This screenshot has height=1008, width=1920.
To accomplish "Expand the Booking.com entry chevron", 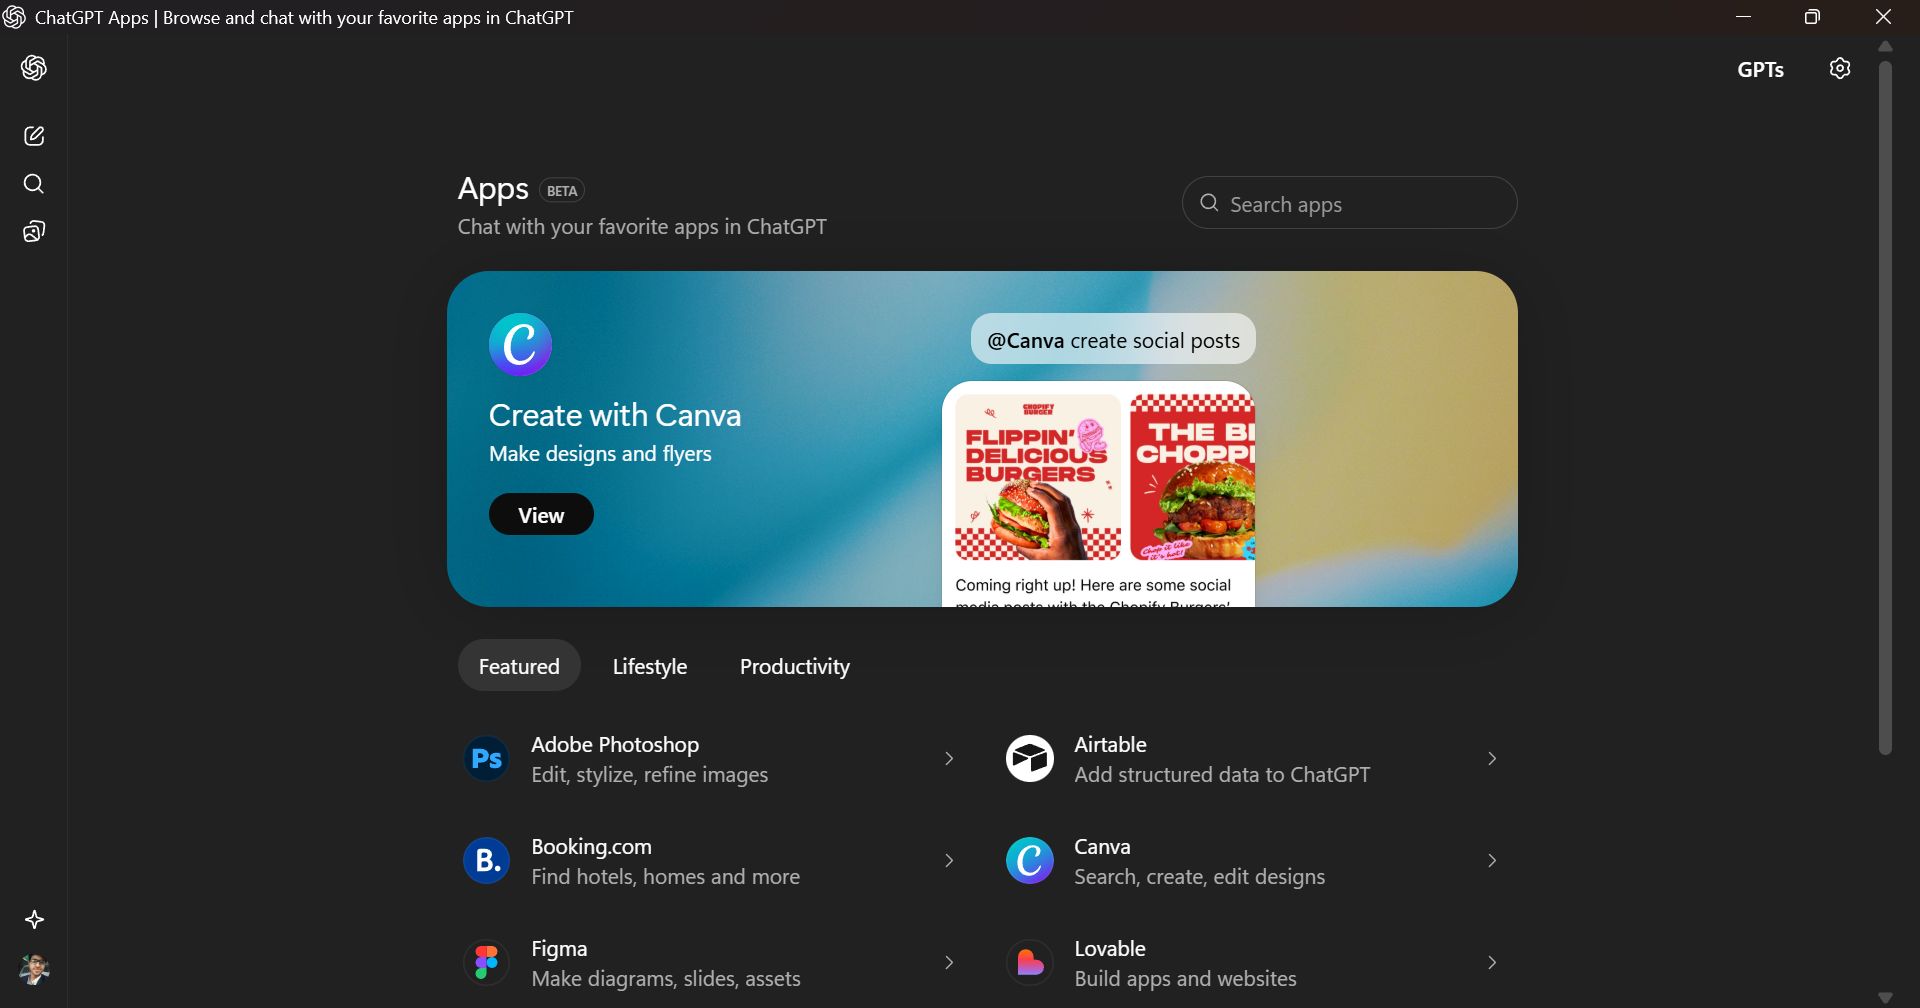I will (x=949, y=861).
